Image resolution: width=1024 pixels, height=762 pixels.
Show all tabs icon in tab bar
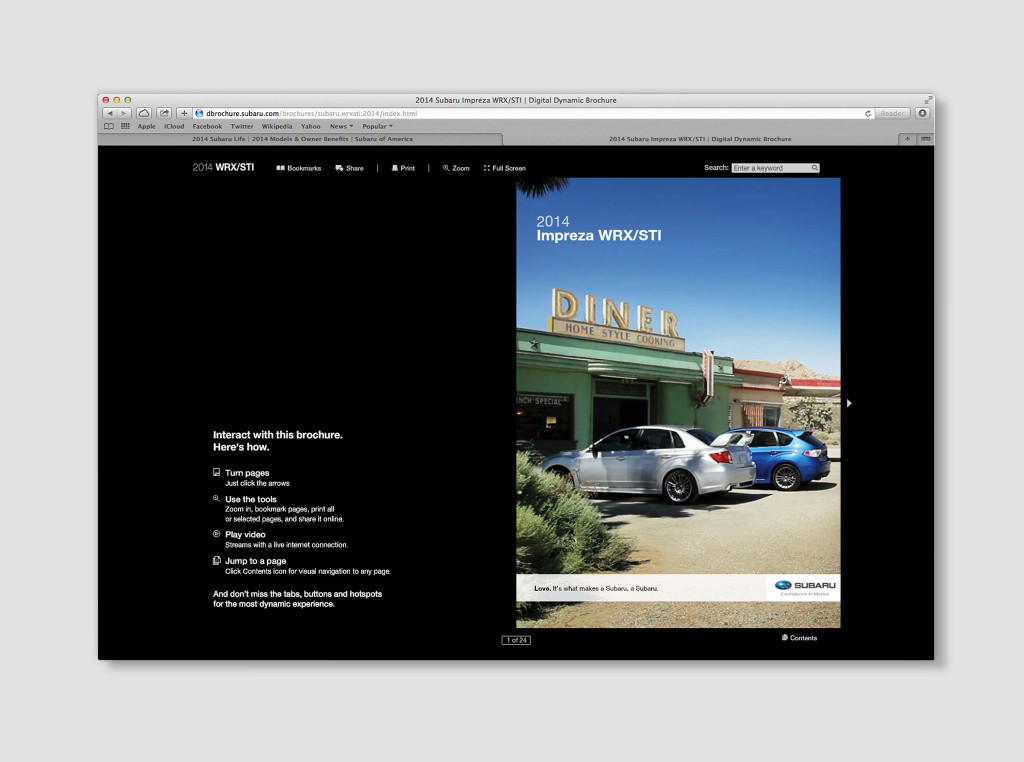[925, 139]
